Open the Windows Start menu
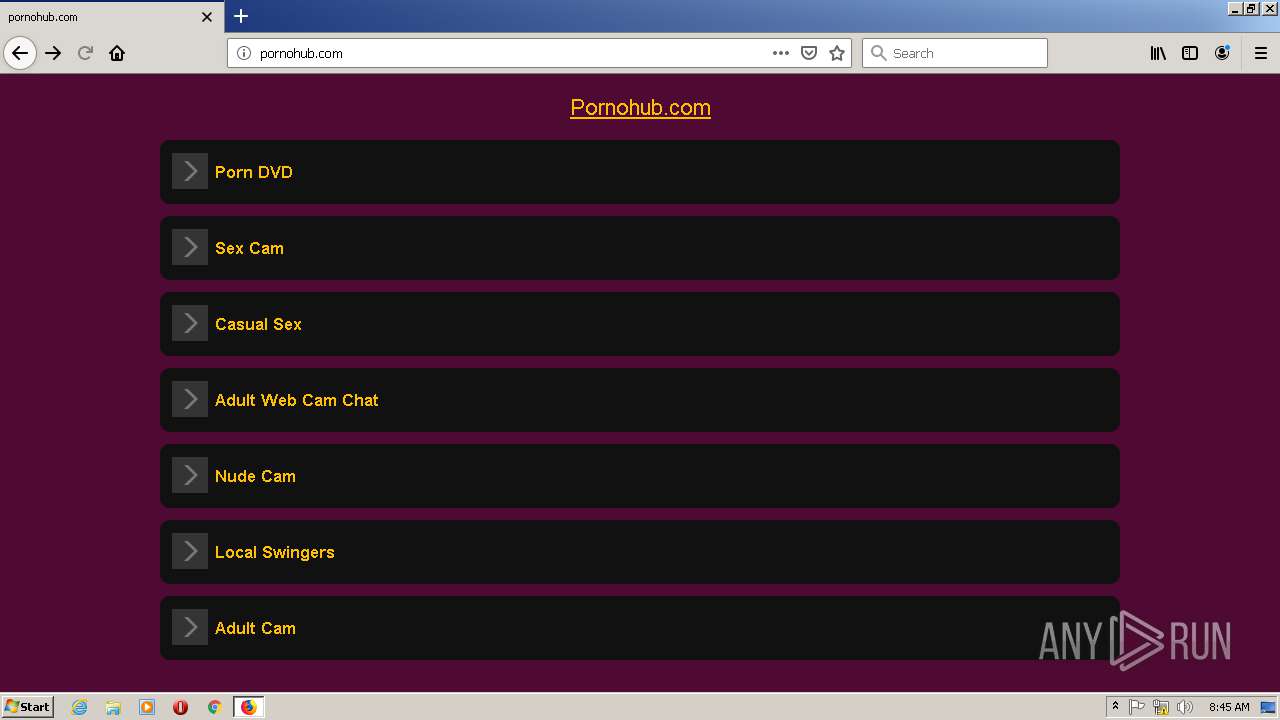 [x=28, y=707]
